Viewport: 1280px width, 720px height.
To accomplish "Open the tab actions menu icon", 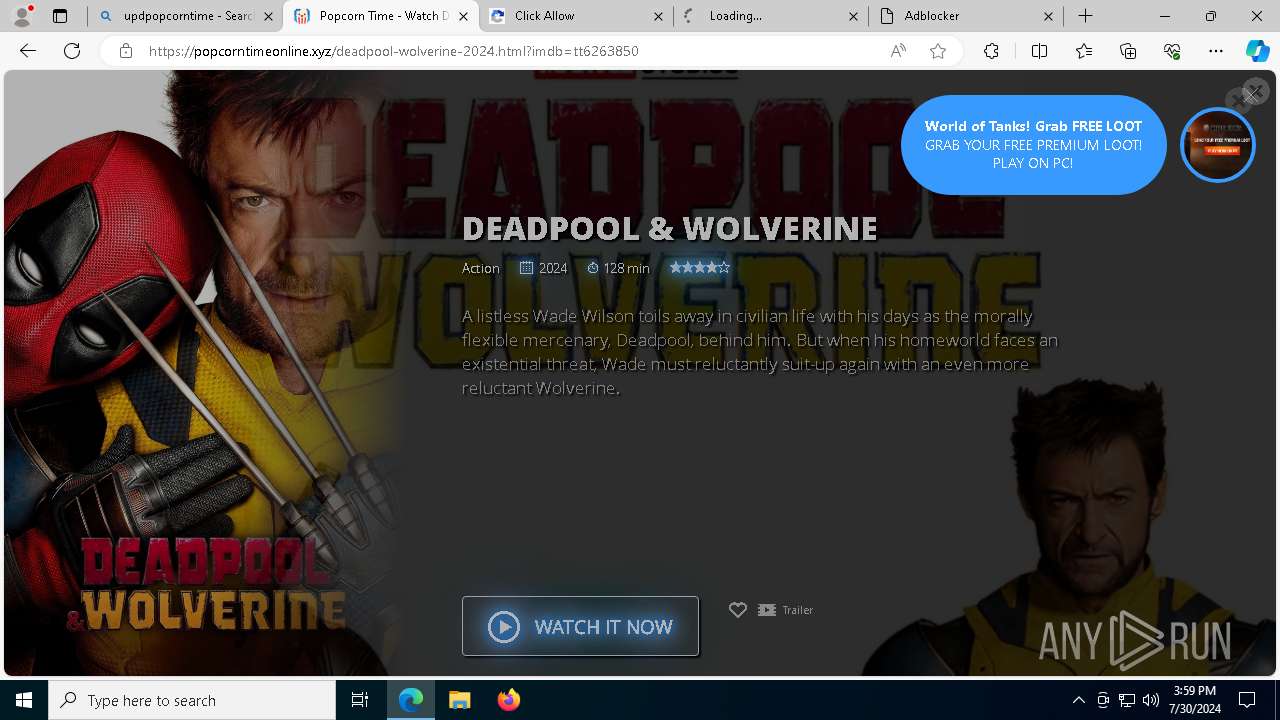I will (60, 16).
